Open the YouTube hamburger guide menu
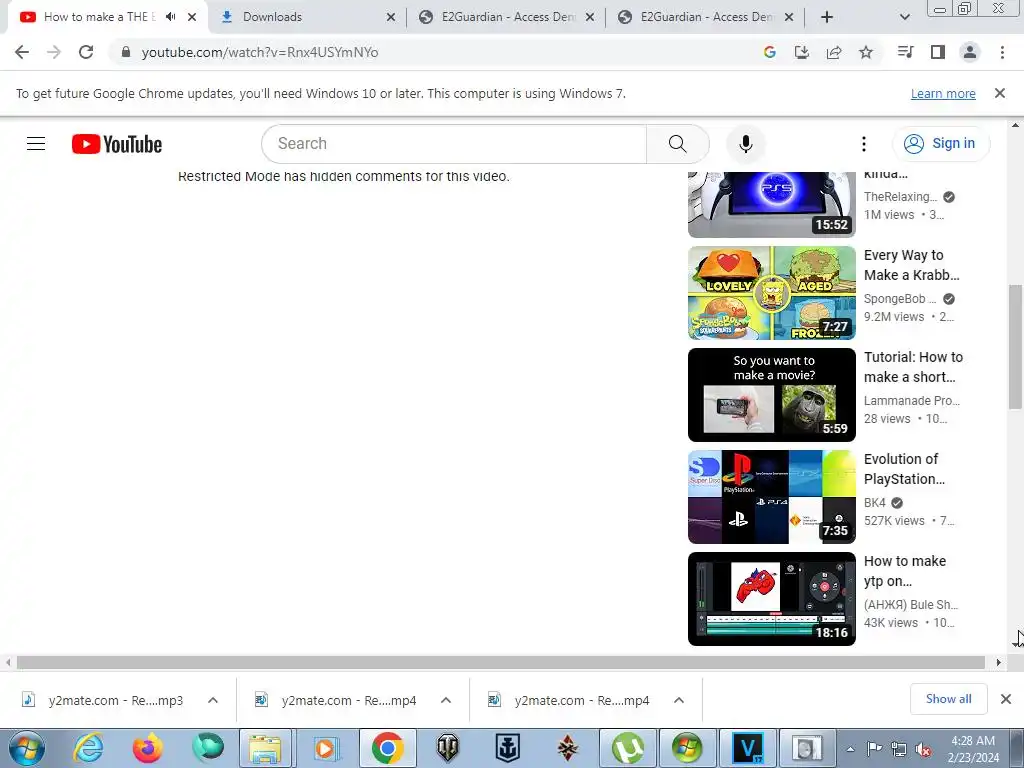The height and width of the screenshot is (768, 1024). (36, 144)
